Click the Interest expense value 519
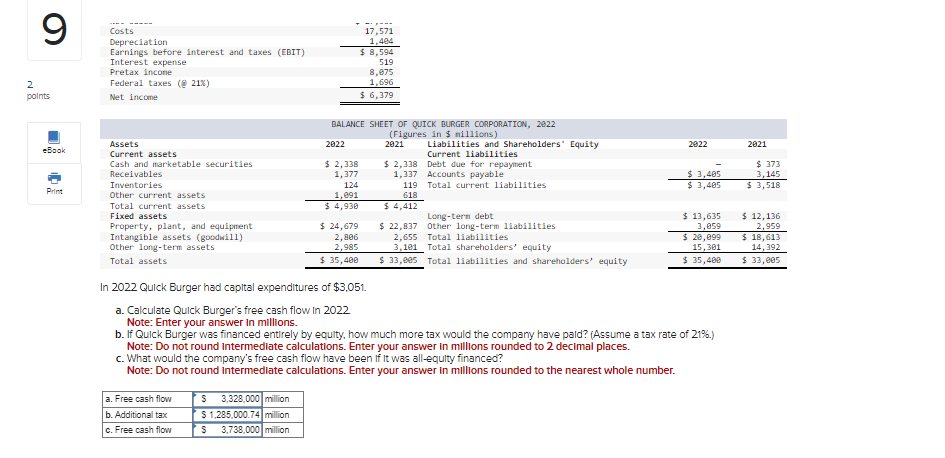The image size is (945, 458). click(x=386, y=62)
